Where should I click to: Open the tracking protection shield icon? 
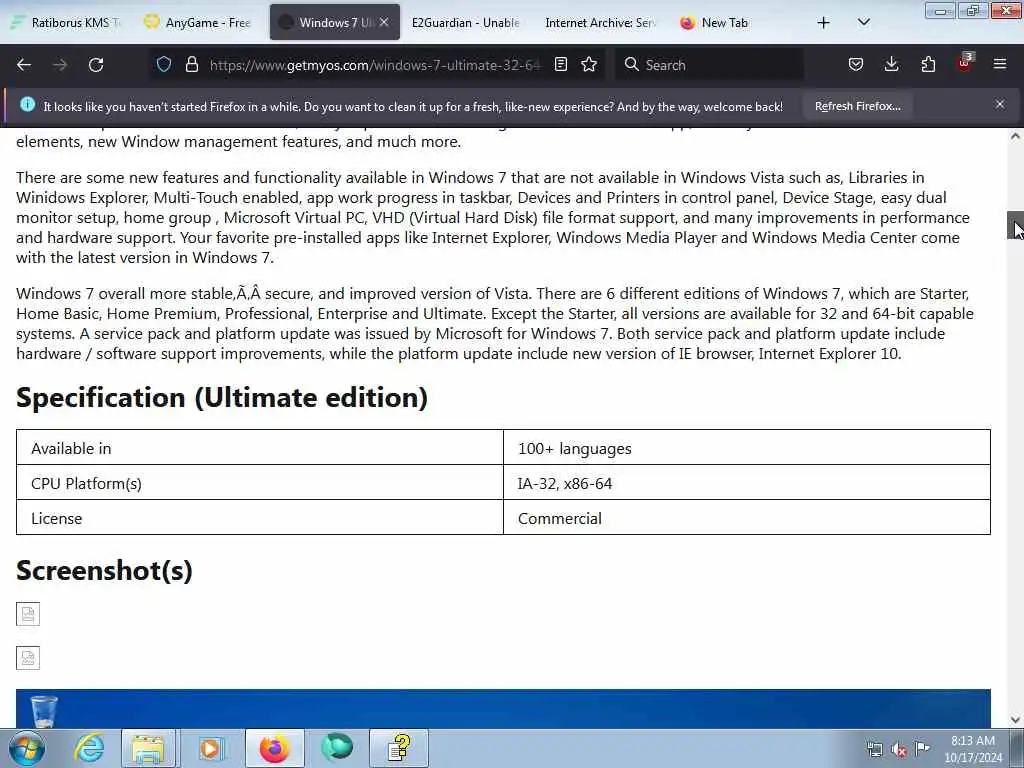click(164, 64)
